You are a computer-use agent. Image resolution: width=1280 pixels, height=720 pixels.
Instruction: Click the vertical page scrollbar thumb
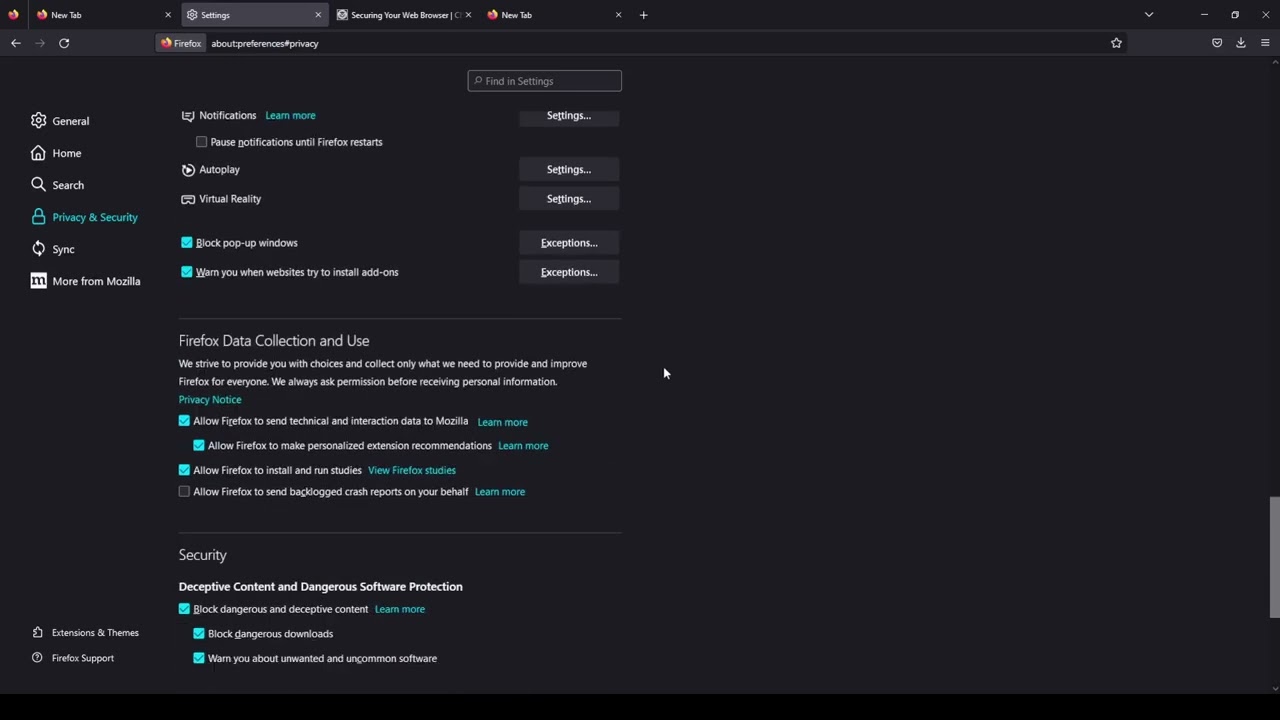(x=1274, y=556)
